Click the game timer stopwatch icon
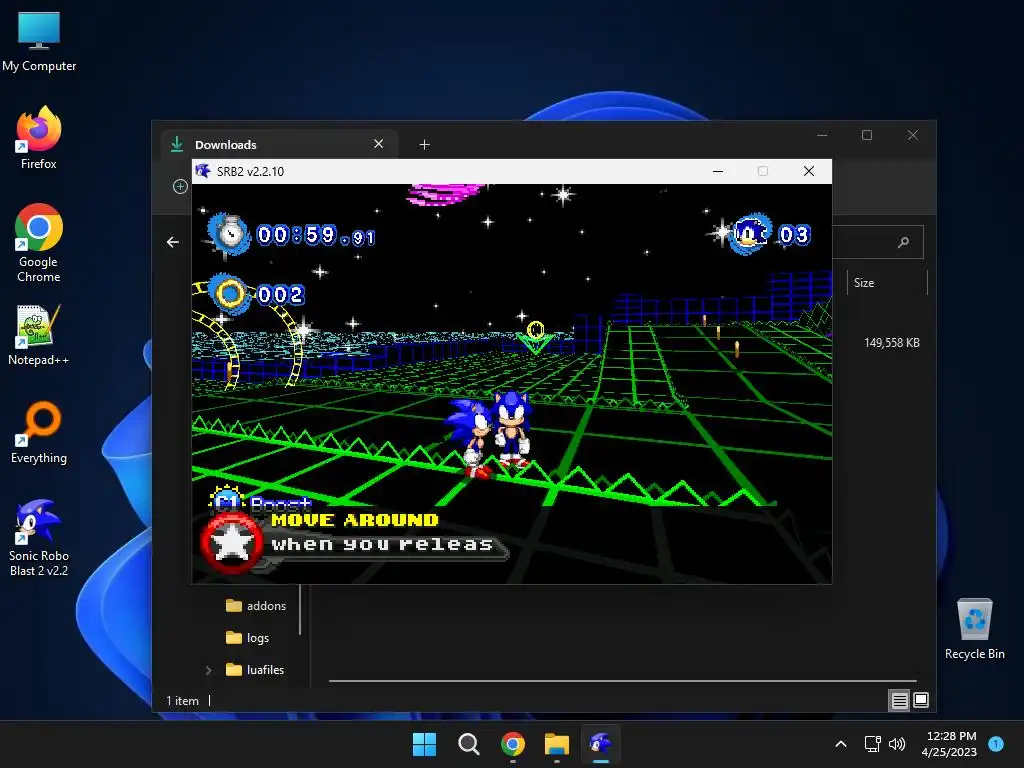This screenshot has height=768, width=1024. pos(229,234)
